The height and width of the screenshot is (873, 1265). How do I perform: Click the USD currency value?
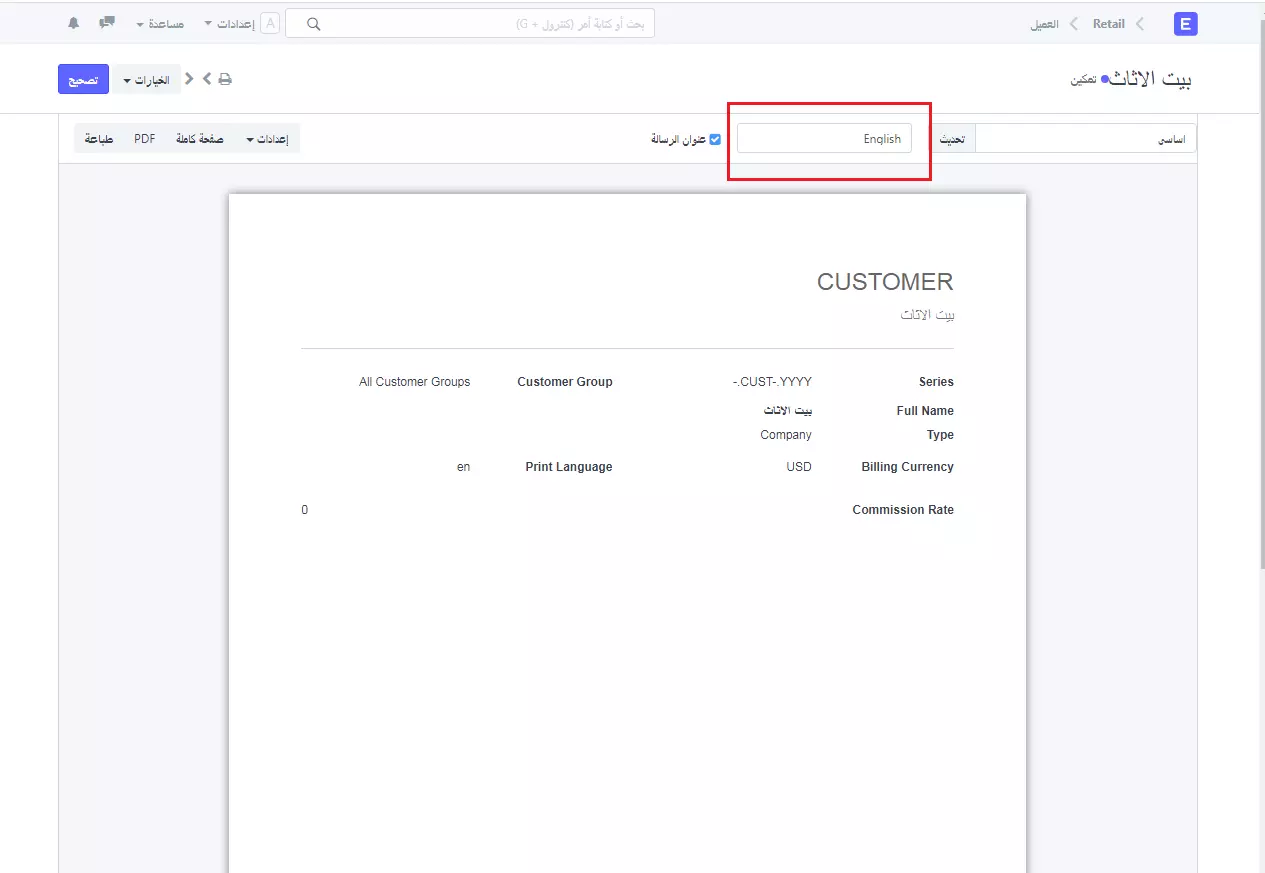click(799, 467)
